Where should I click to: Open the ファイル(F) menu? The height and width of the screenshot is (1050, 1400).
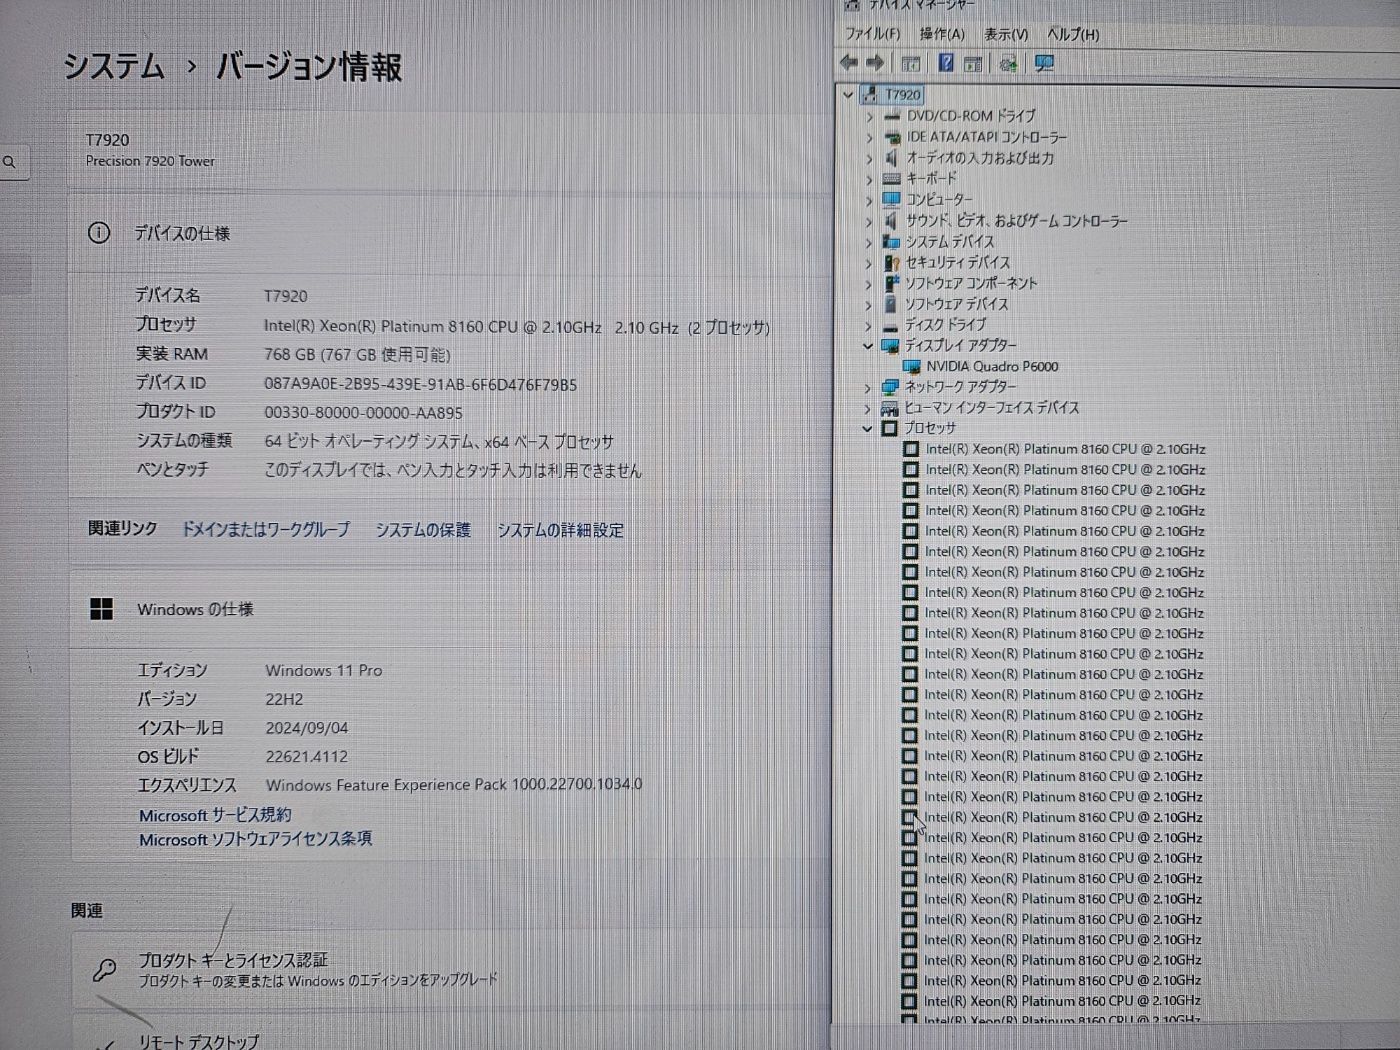pyautogui.click(x=872, y=34)
